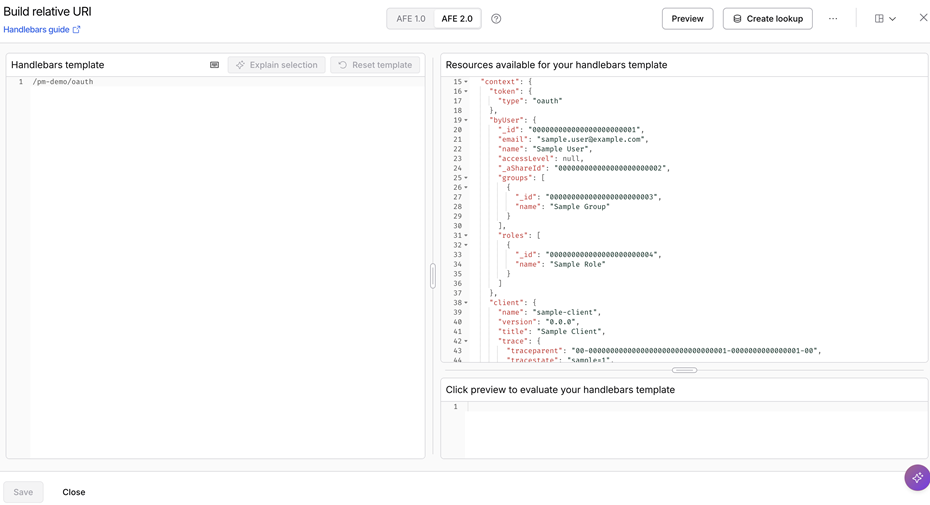Click the Close button at bottom
The width and height of the screenshot is (930, 505).
(74, 492)
